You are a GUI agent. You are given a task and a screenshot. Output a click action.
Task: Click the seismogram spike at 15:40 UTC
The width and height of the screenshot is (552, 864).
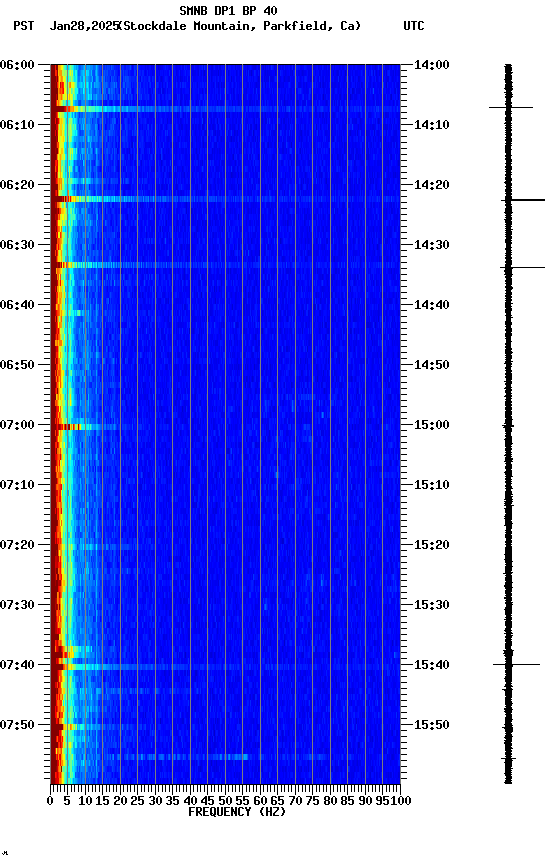tap(516, 665)
